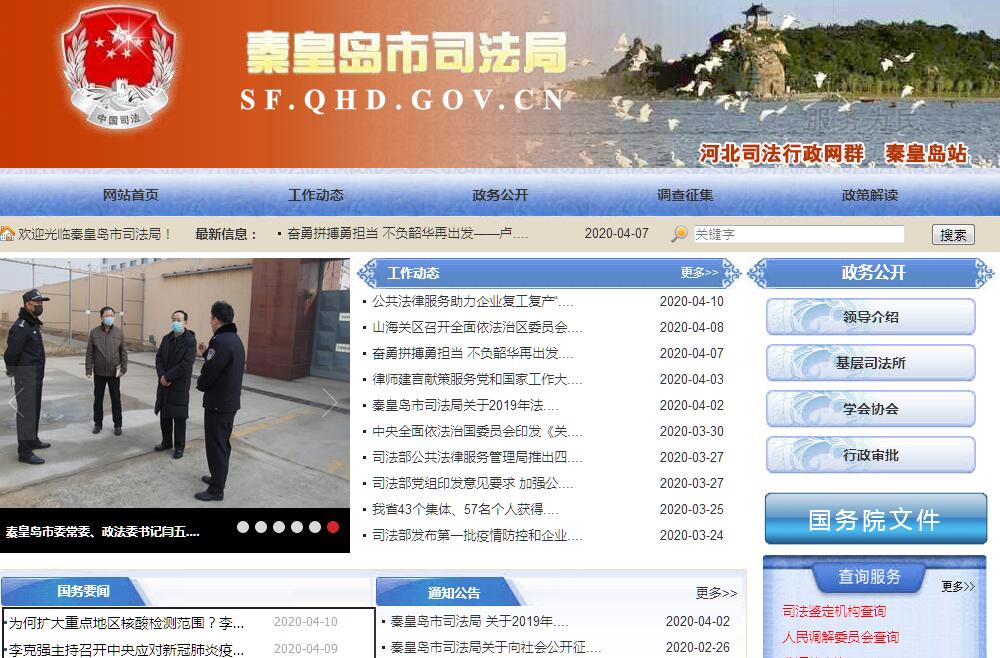
Task: Open article 司法部公共法律服务管理局推出四
Action: 477,457
